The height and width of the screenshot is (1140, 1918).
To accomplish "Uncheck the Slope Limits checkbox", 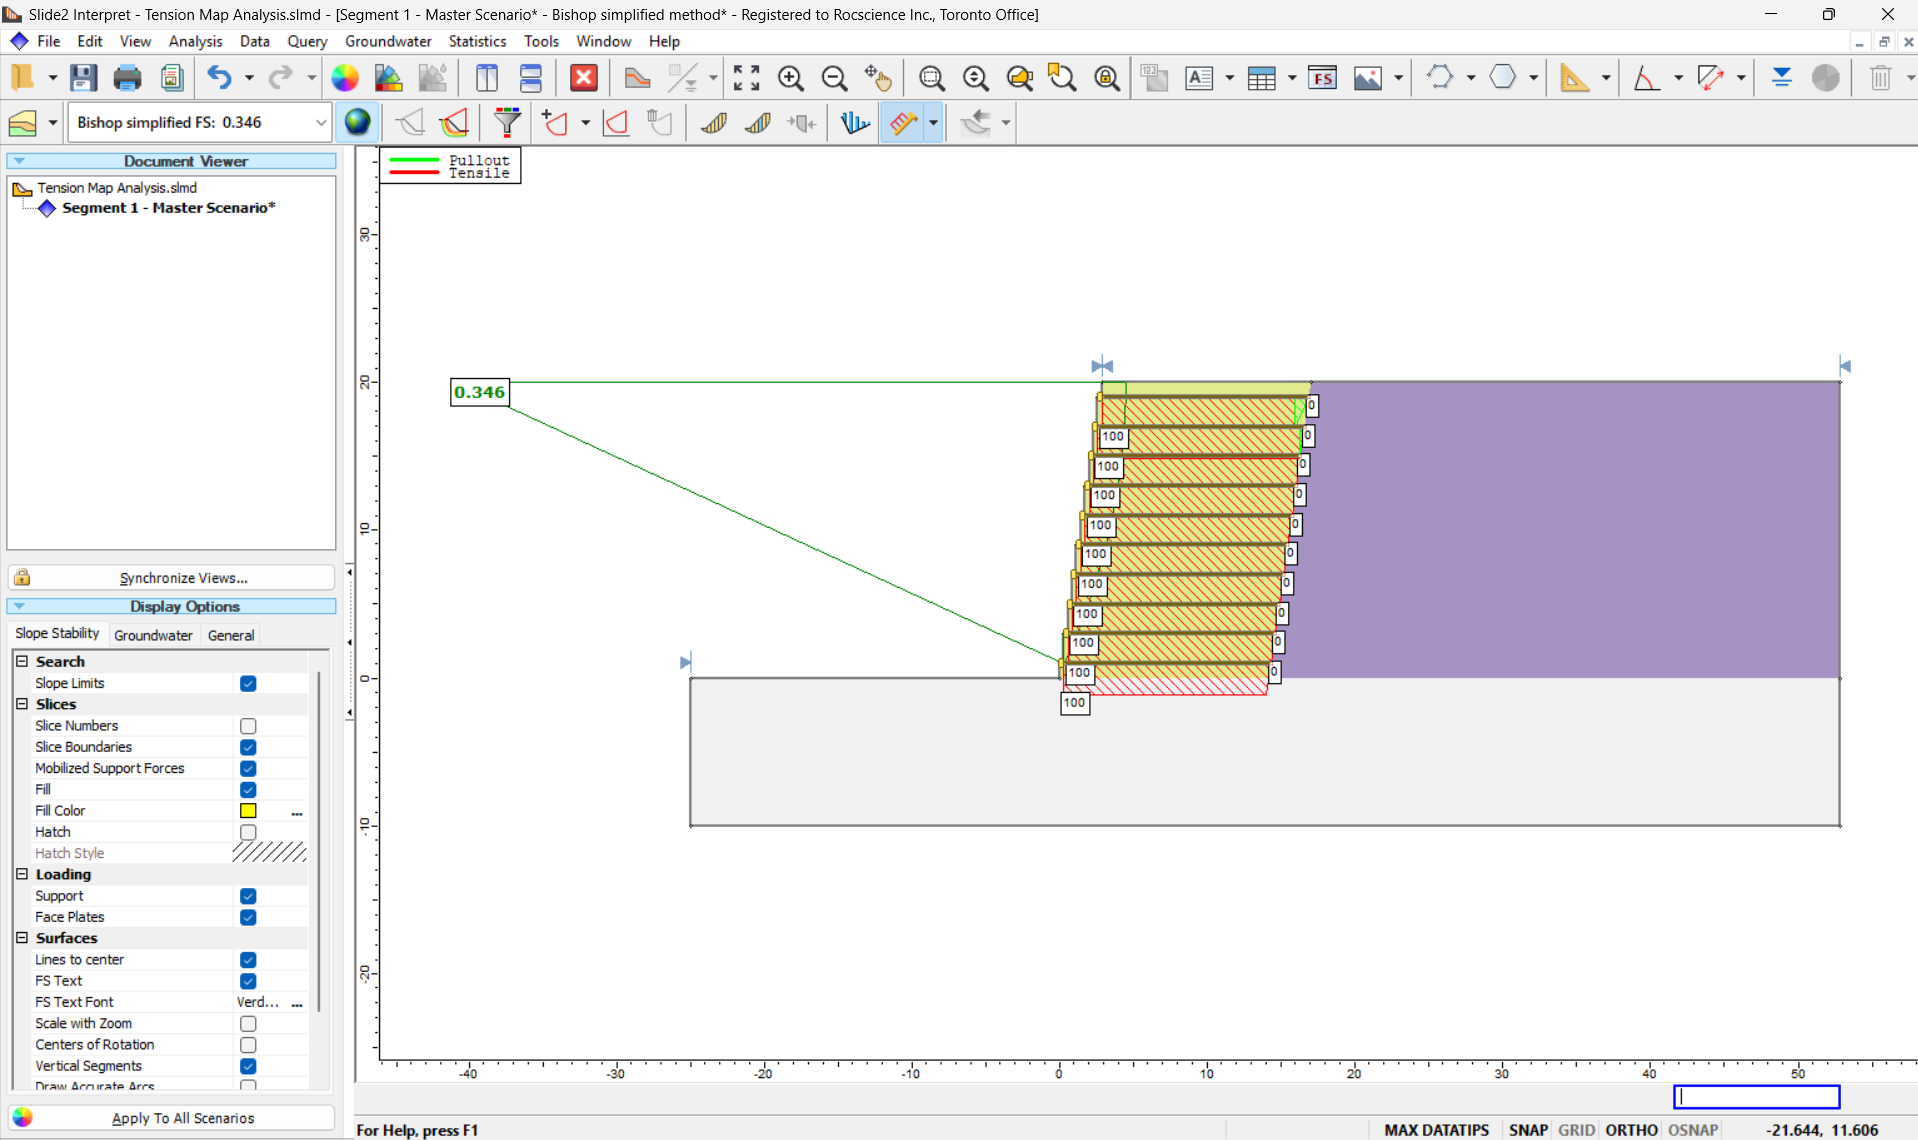I will (248, 683).
